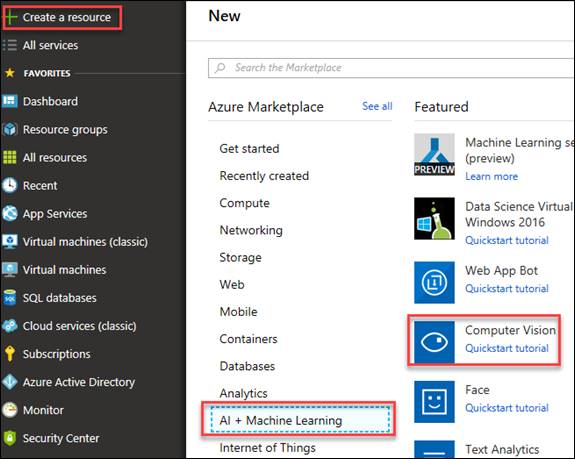Image resolution: width=575 pixels, height=459 pixels.
Task: Click Security Center label in sidebar
Action: pyautogui.click(x=61, y=438)
